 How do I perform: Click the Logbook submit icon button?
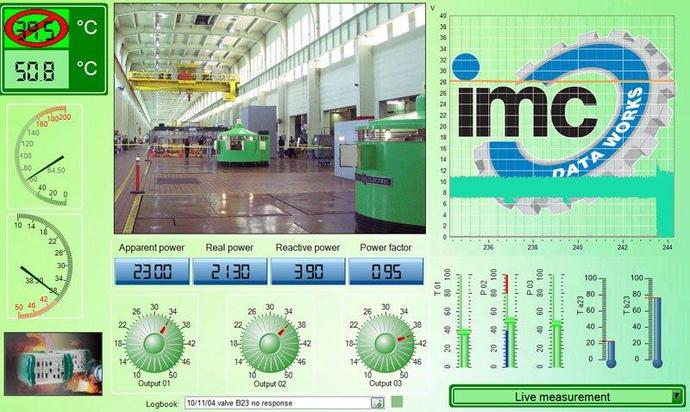click(378, 402)
